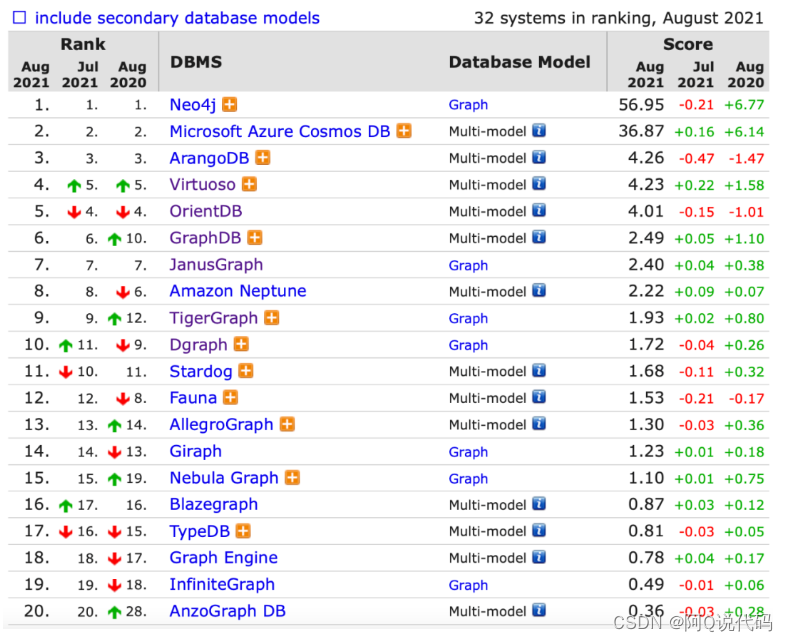Click the blue info icon in the TypeDB row
Screen dimensions: 788x642
[539, 530]
